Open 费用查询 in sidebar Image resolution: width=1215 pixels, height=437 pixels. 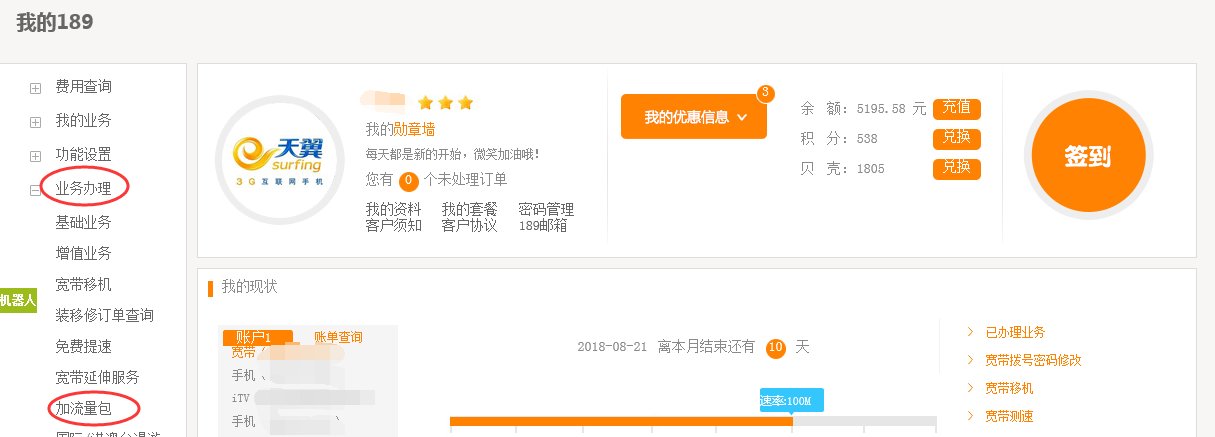tap(83, 88)
